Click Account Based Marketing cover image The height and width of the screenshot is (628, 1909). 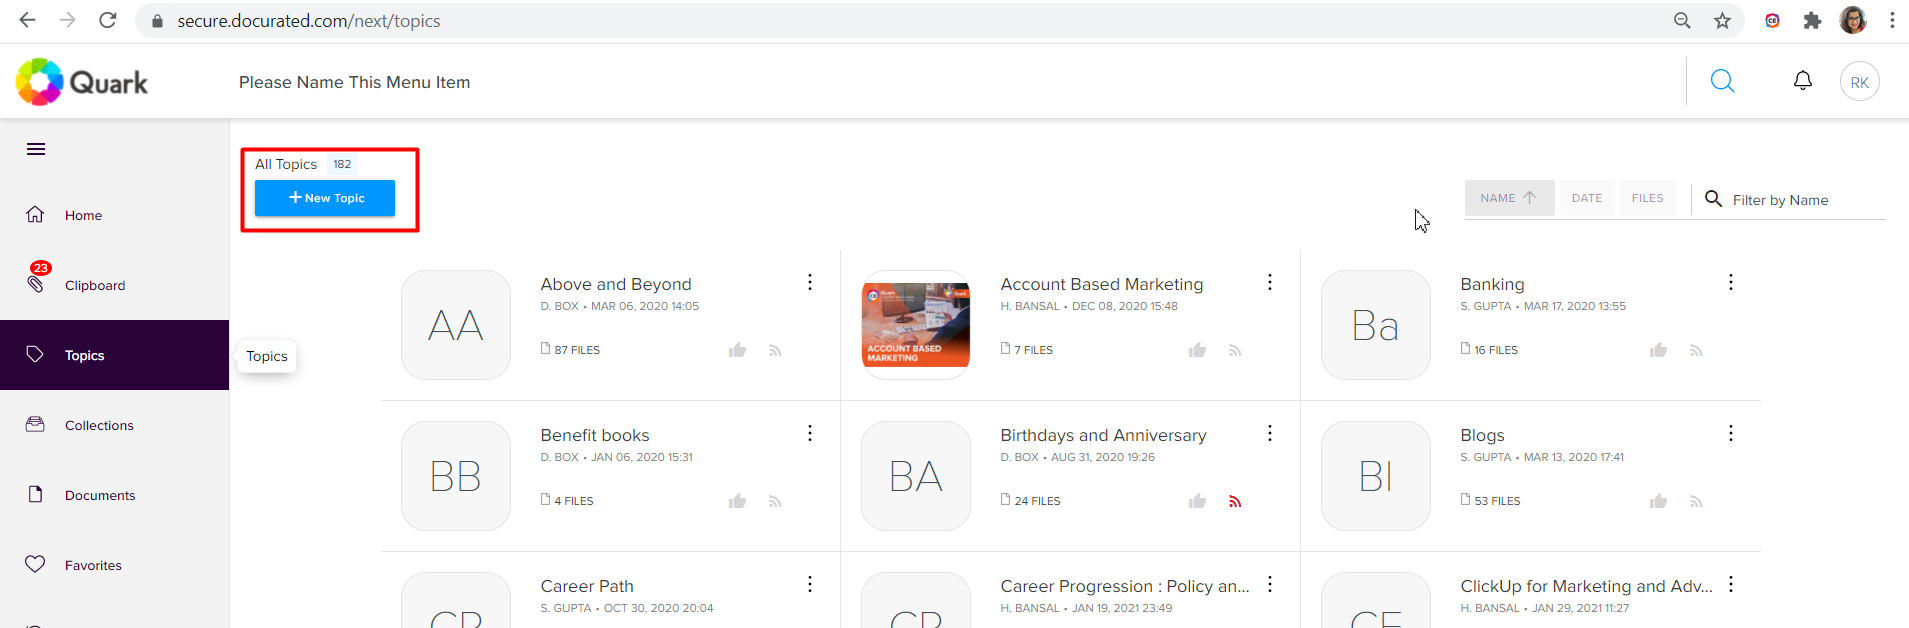tap(916, 325)
